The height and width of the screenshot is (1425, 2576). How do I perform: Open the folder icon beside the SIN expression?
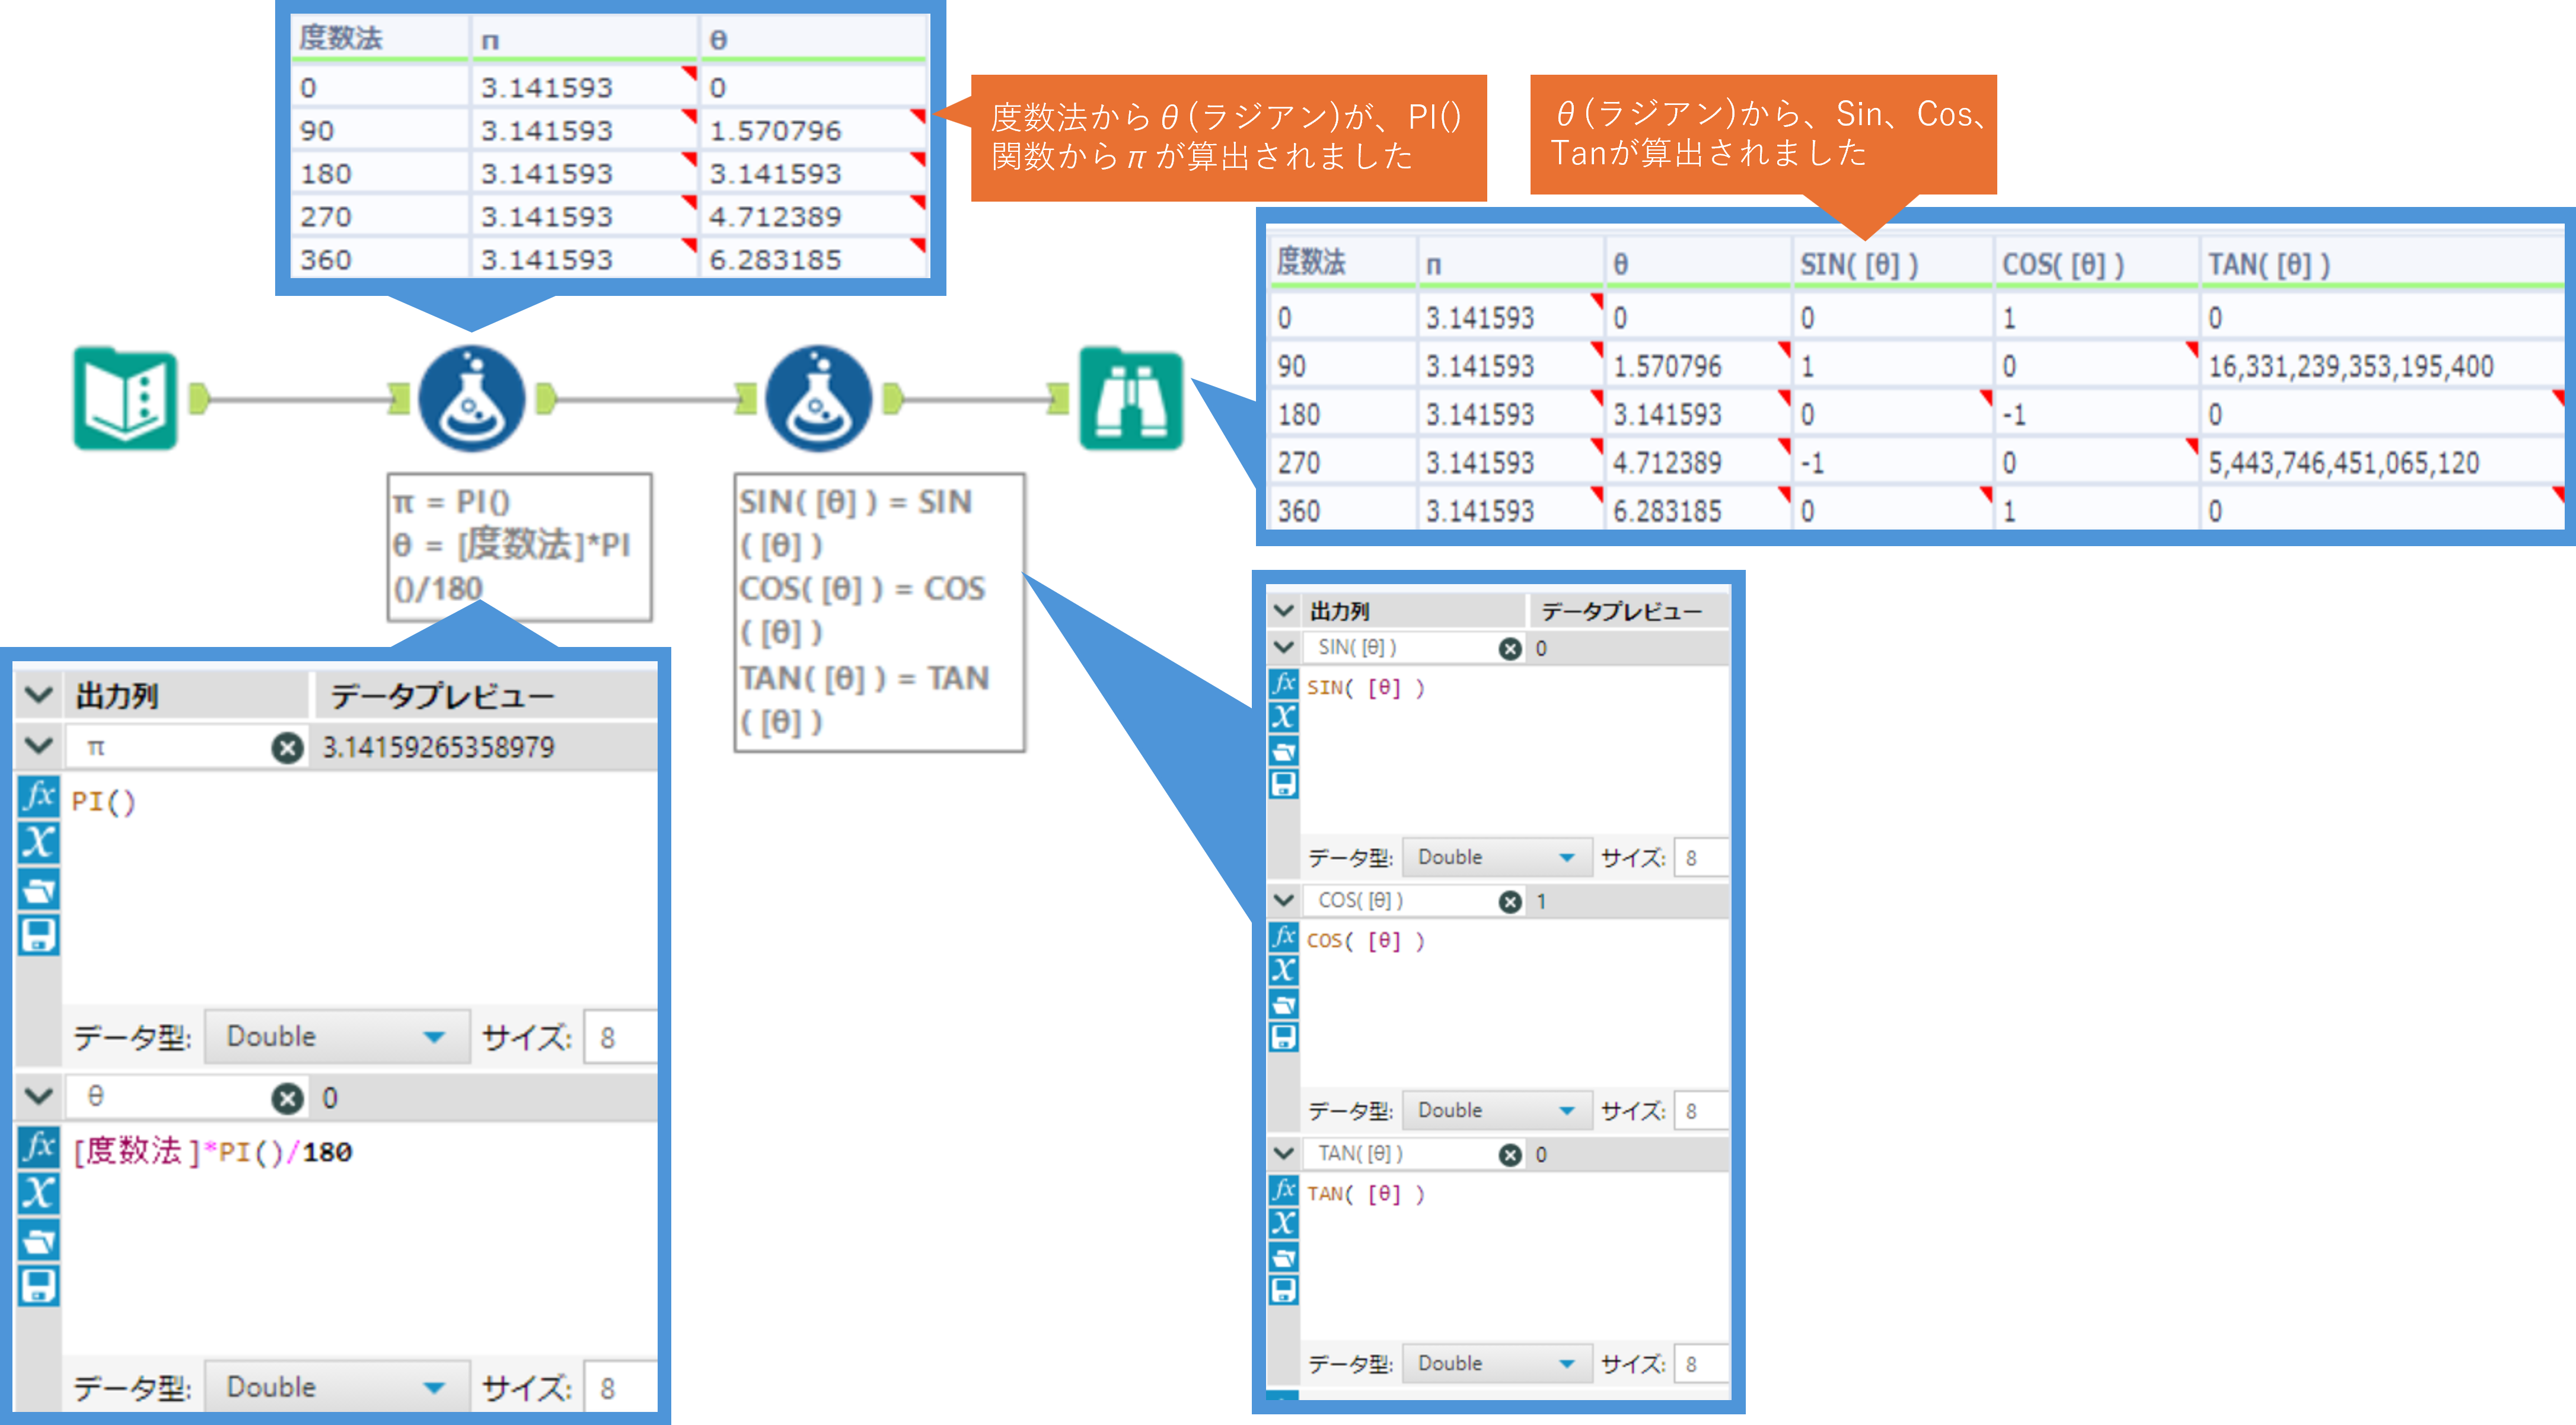click(x=1284, y=751)
